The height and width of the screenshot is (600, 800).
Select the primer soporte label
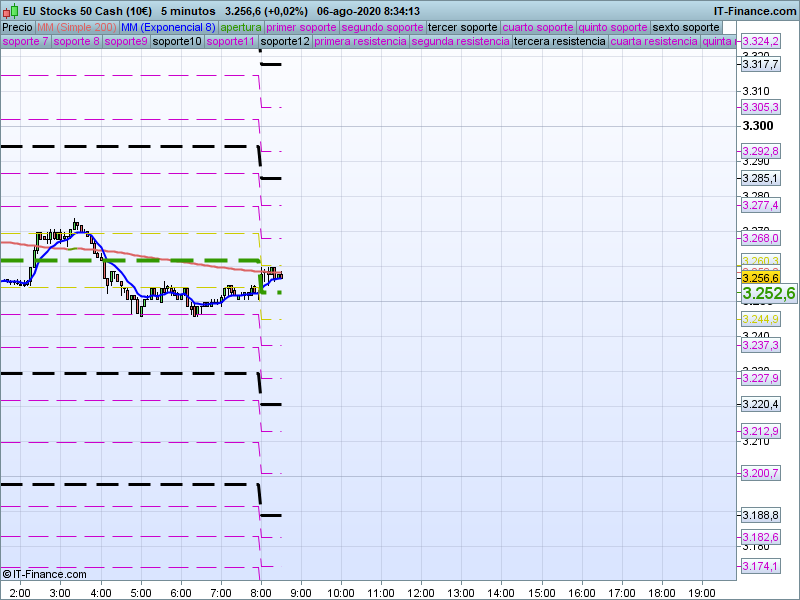click(x=301, y=27)
